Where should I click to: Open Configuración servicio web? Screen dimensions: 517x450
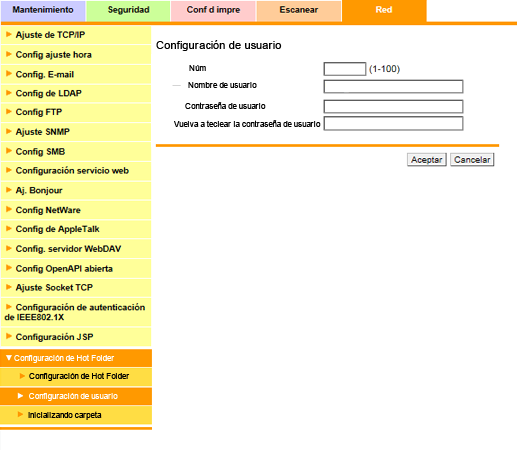coord(76,171)
